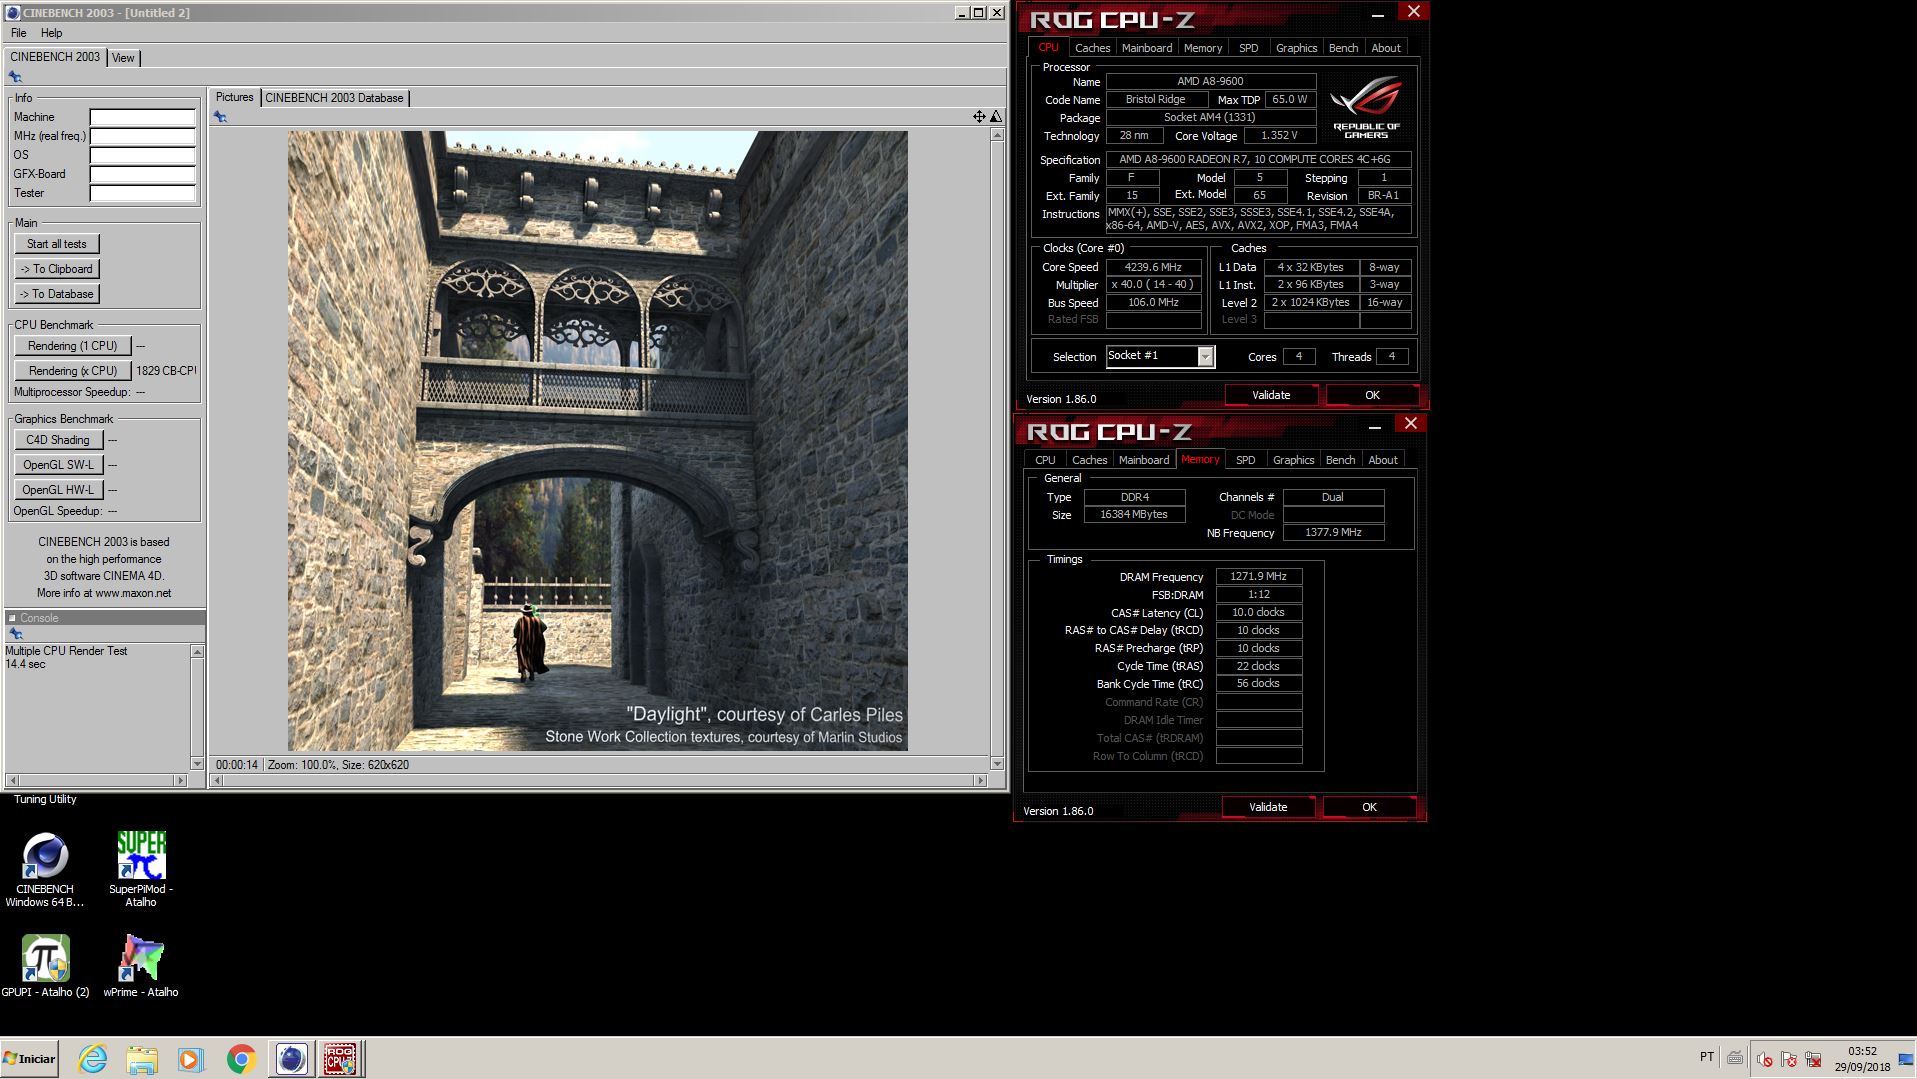Open the File menu in Cinebench

coord(18,33)
